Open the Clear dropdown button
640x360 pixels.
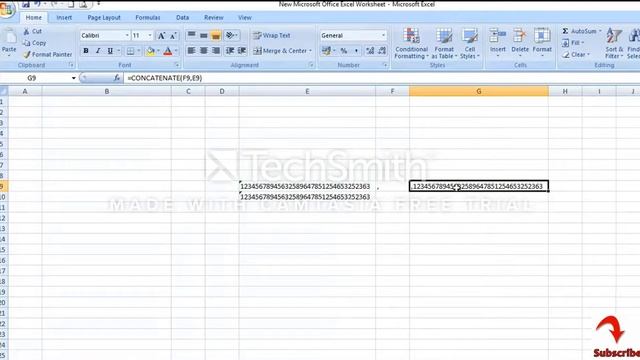[x=576, y=54]
